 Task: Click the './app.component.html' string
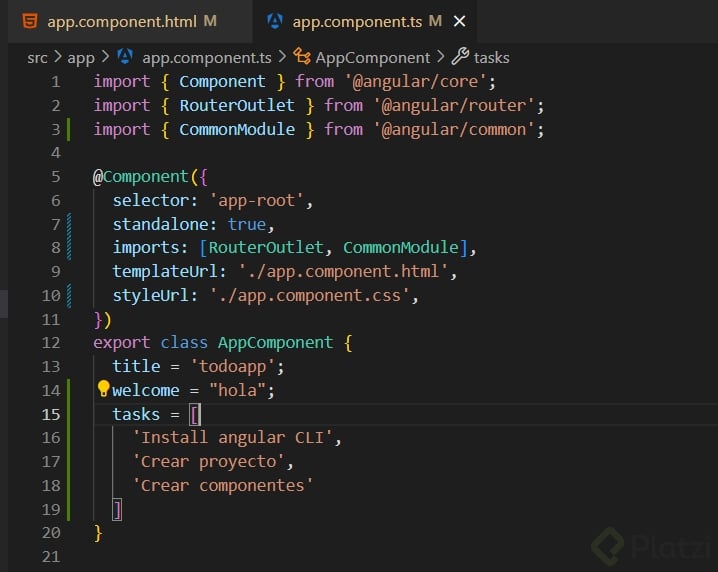pos(343,272)
